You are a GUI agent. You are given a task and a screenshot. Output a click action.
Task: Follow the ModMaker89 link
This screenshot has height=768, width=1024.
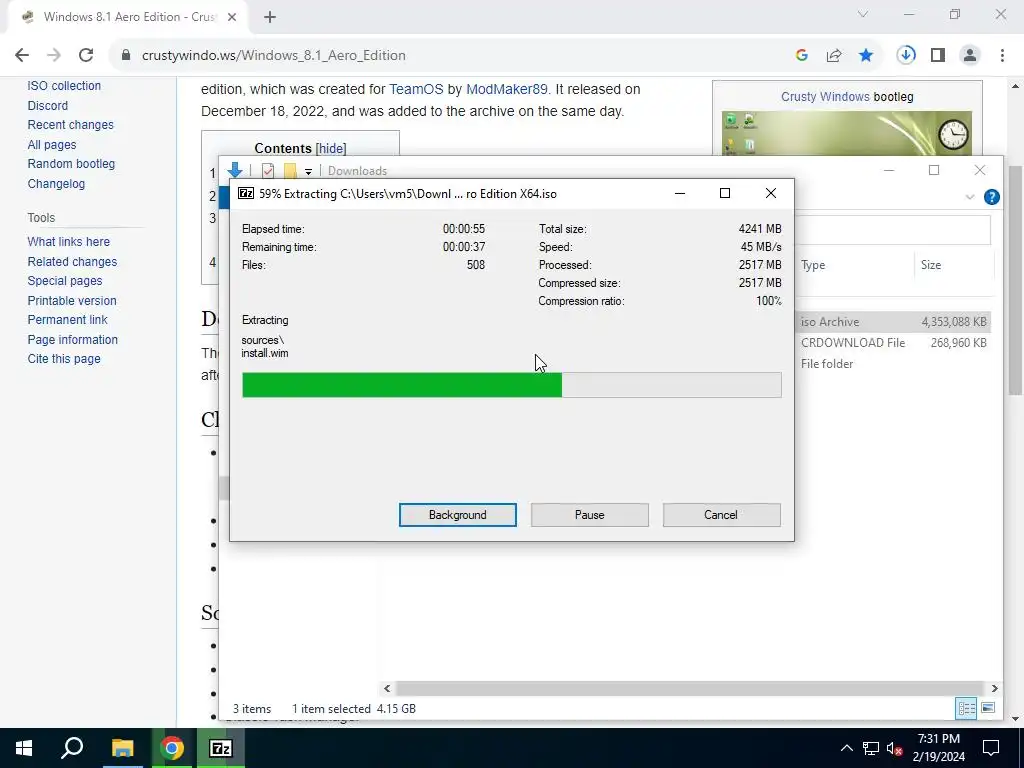click(x=507, y=89)
